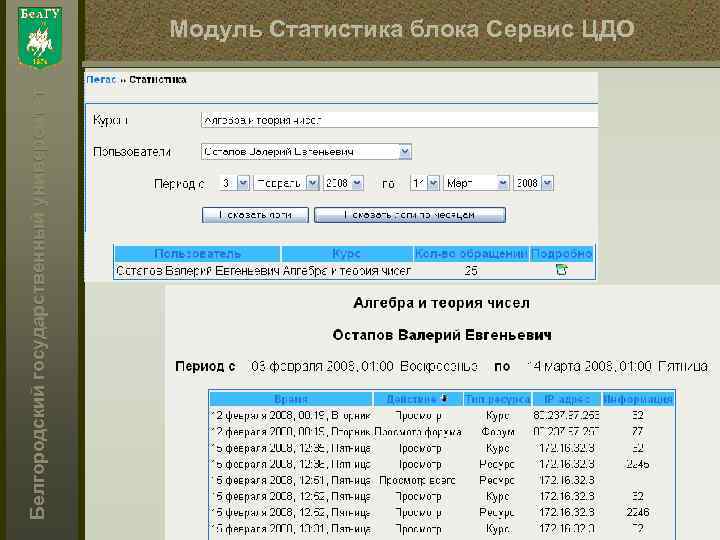Sort log by Время column header
Viewport: 720px width, 540px height.
point(291,399)
